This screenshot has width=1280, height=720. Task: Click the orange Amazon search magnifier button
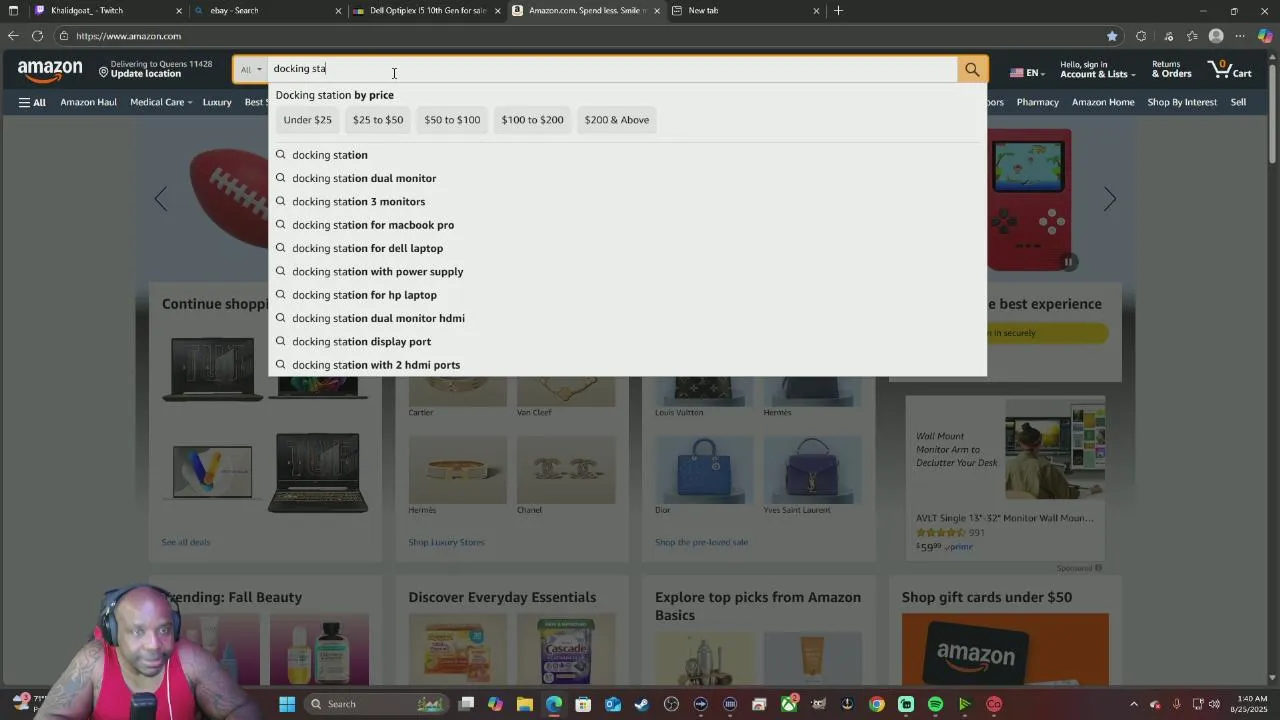pos(972,69)
